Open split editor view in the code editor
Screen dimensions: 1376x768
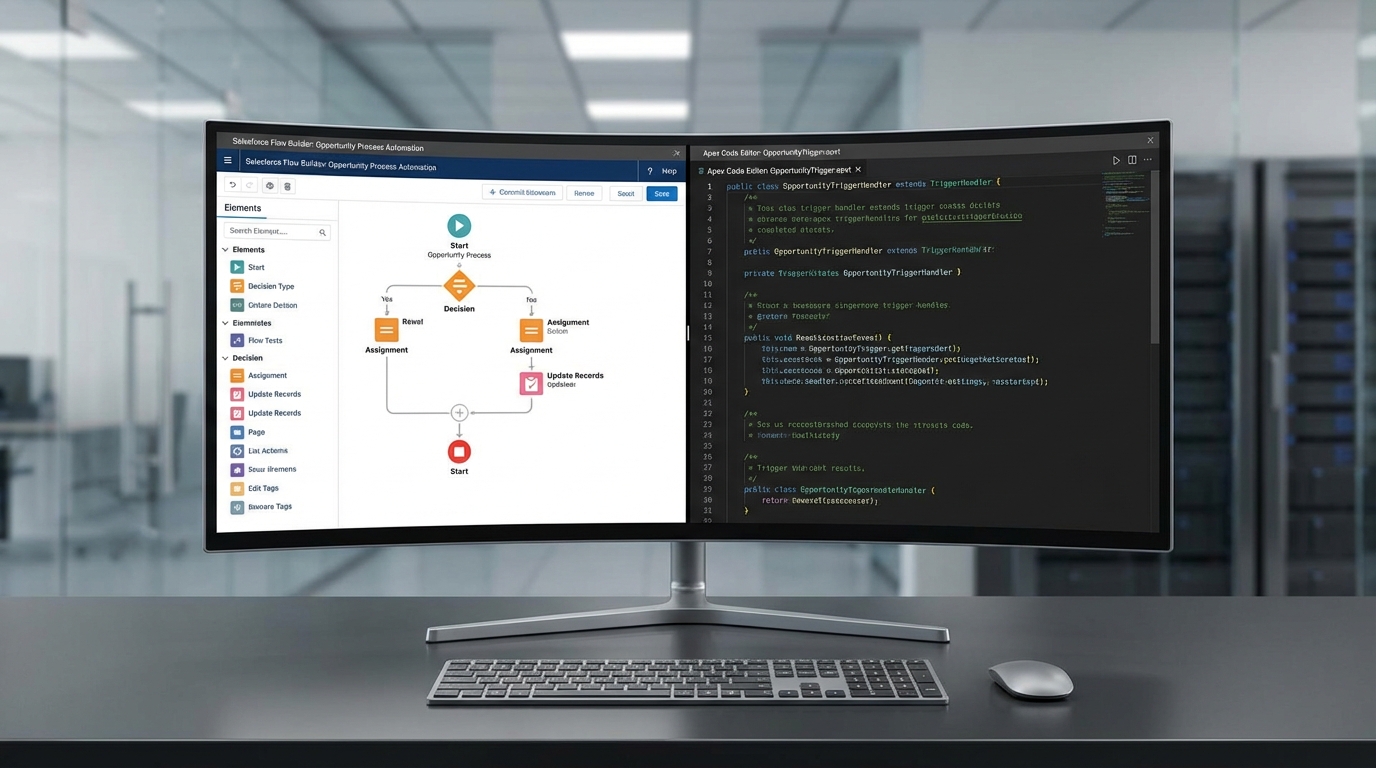coord(1132,159)
